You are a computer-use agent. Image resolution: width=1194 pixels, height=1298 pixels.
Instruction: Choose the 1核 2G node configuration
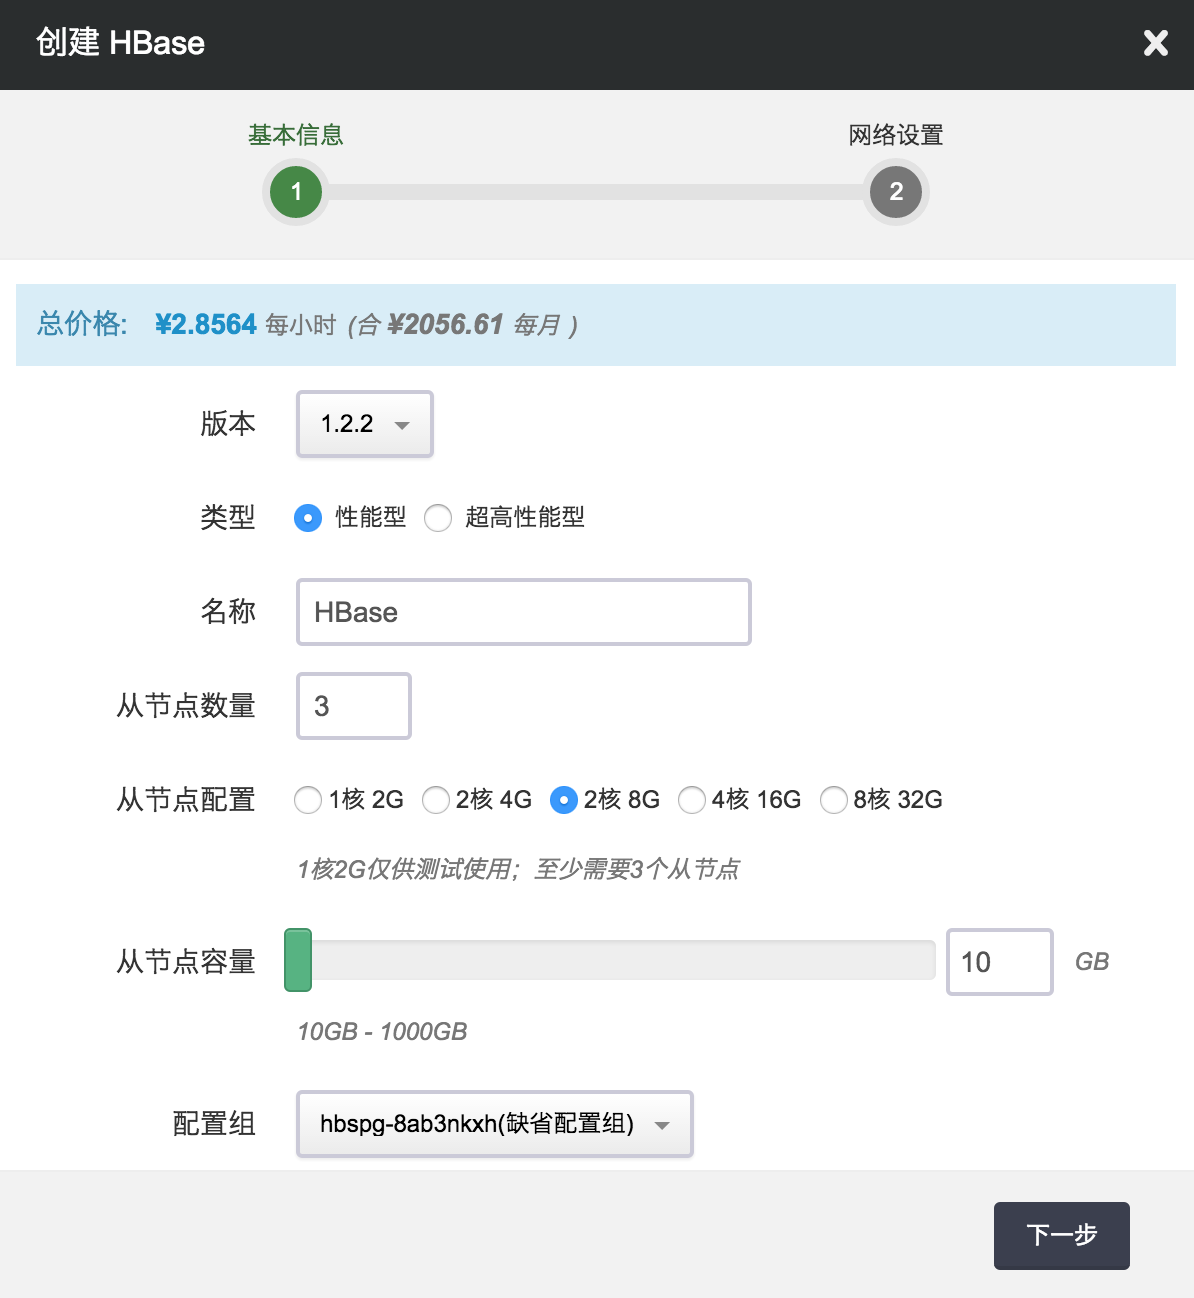(308, 800)
